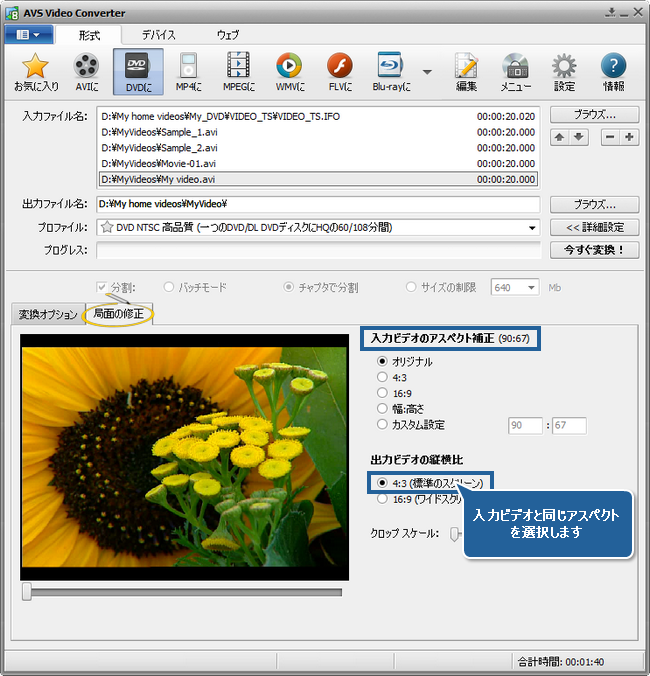Switch to the デバイス tab
This screenshot has width=650, height=676.
(x=158, y=34)
